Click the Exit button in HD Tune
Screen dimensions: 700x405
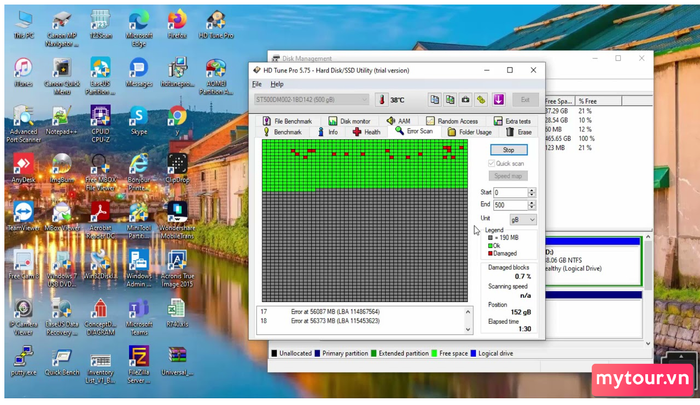pos(525,100)
